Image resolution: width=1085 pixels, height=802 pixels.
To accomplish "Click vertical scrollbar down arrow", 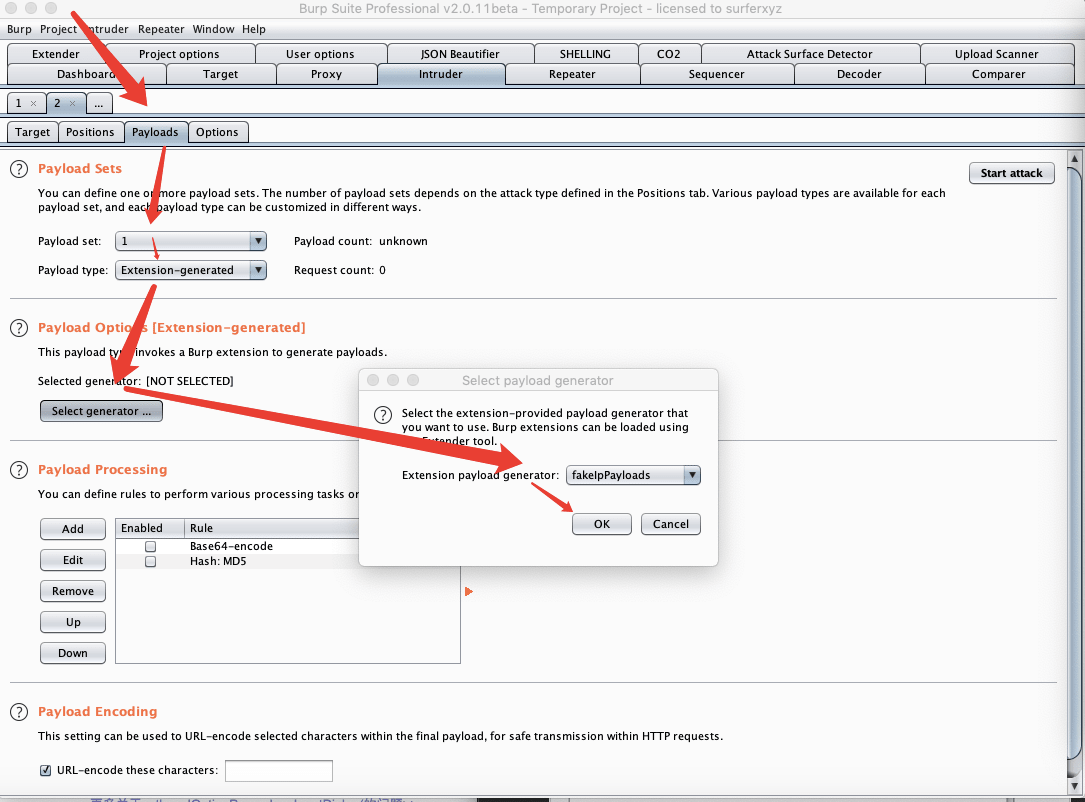I will point(1075,787).
